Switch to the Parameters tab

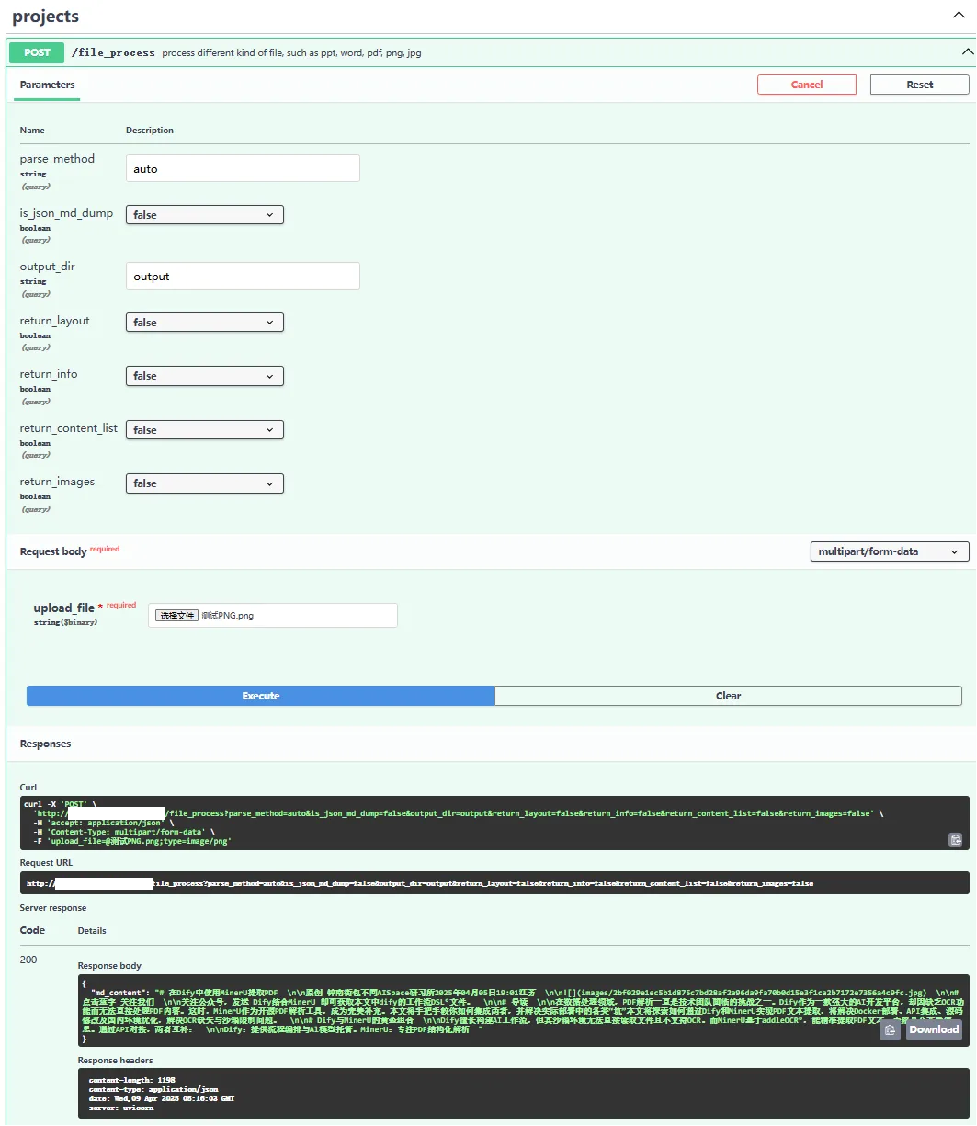47,85
